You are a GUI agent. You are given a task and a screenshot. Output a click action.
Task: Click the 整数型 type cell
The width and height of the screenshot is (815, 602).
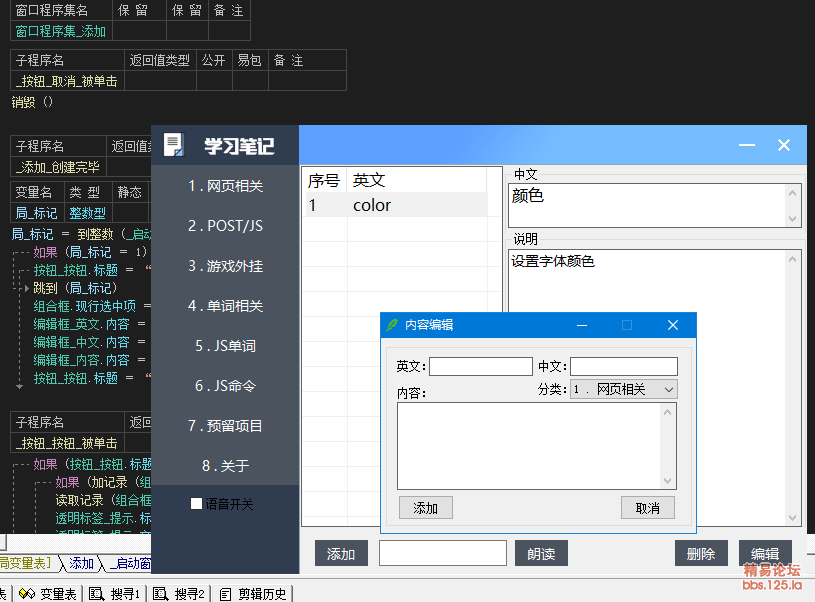pos(87,213)
